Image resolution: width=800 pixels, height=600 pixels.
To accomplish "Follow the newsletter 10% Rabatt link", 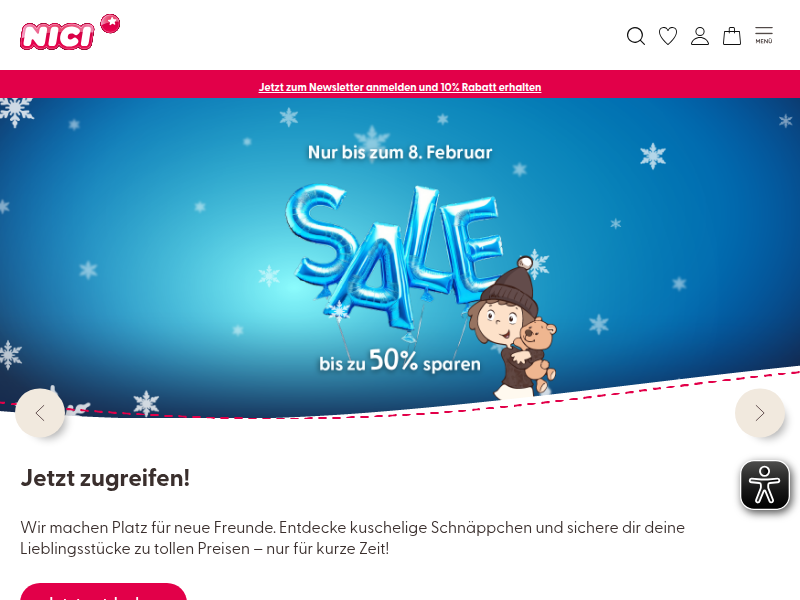I will click(x=400, y=87).
